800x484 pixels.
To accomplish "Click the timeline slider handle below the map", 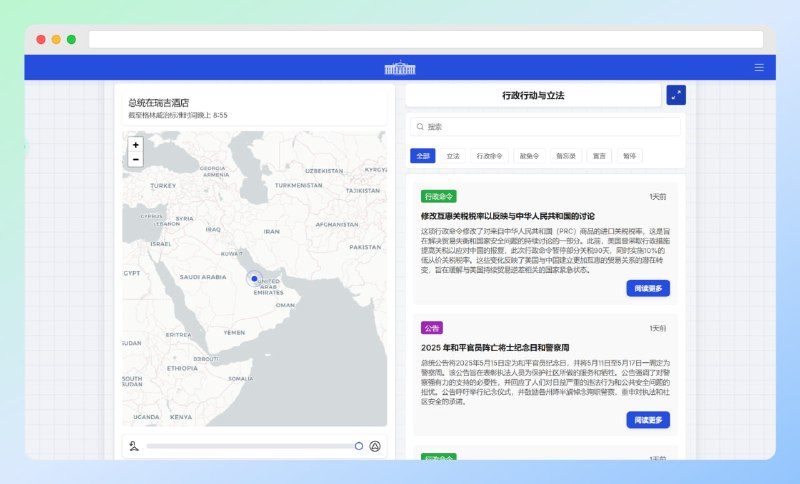I will coord(359,446).
